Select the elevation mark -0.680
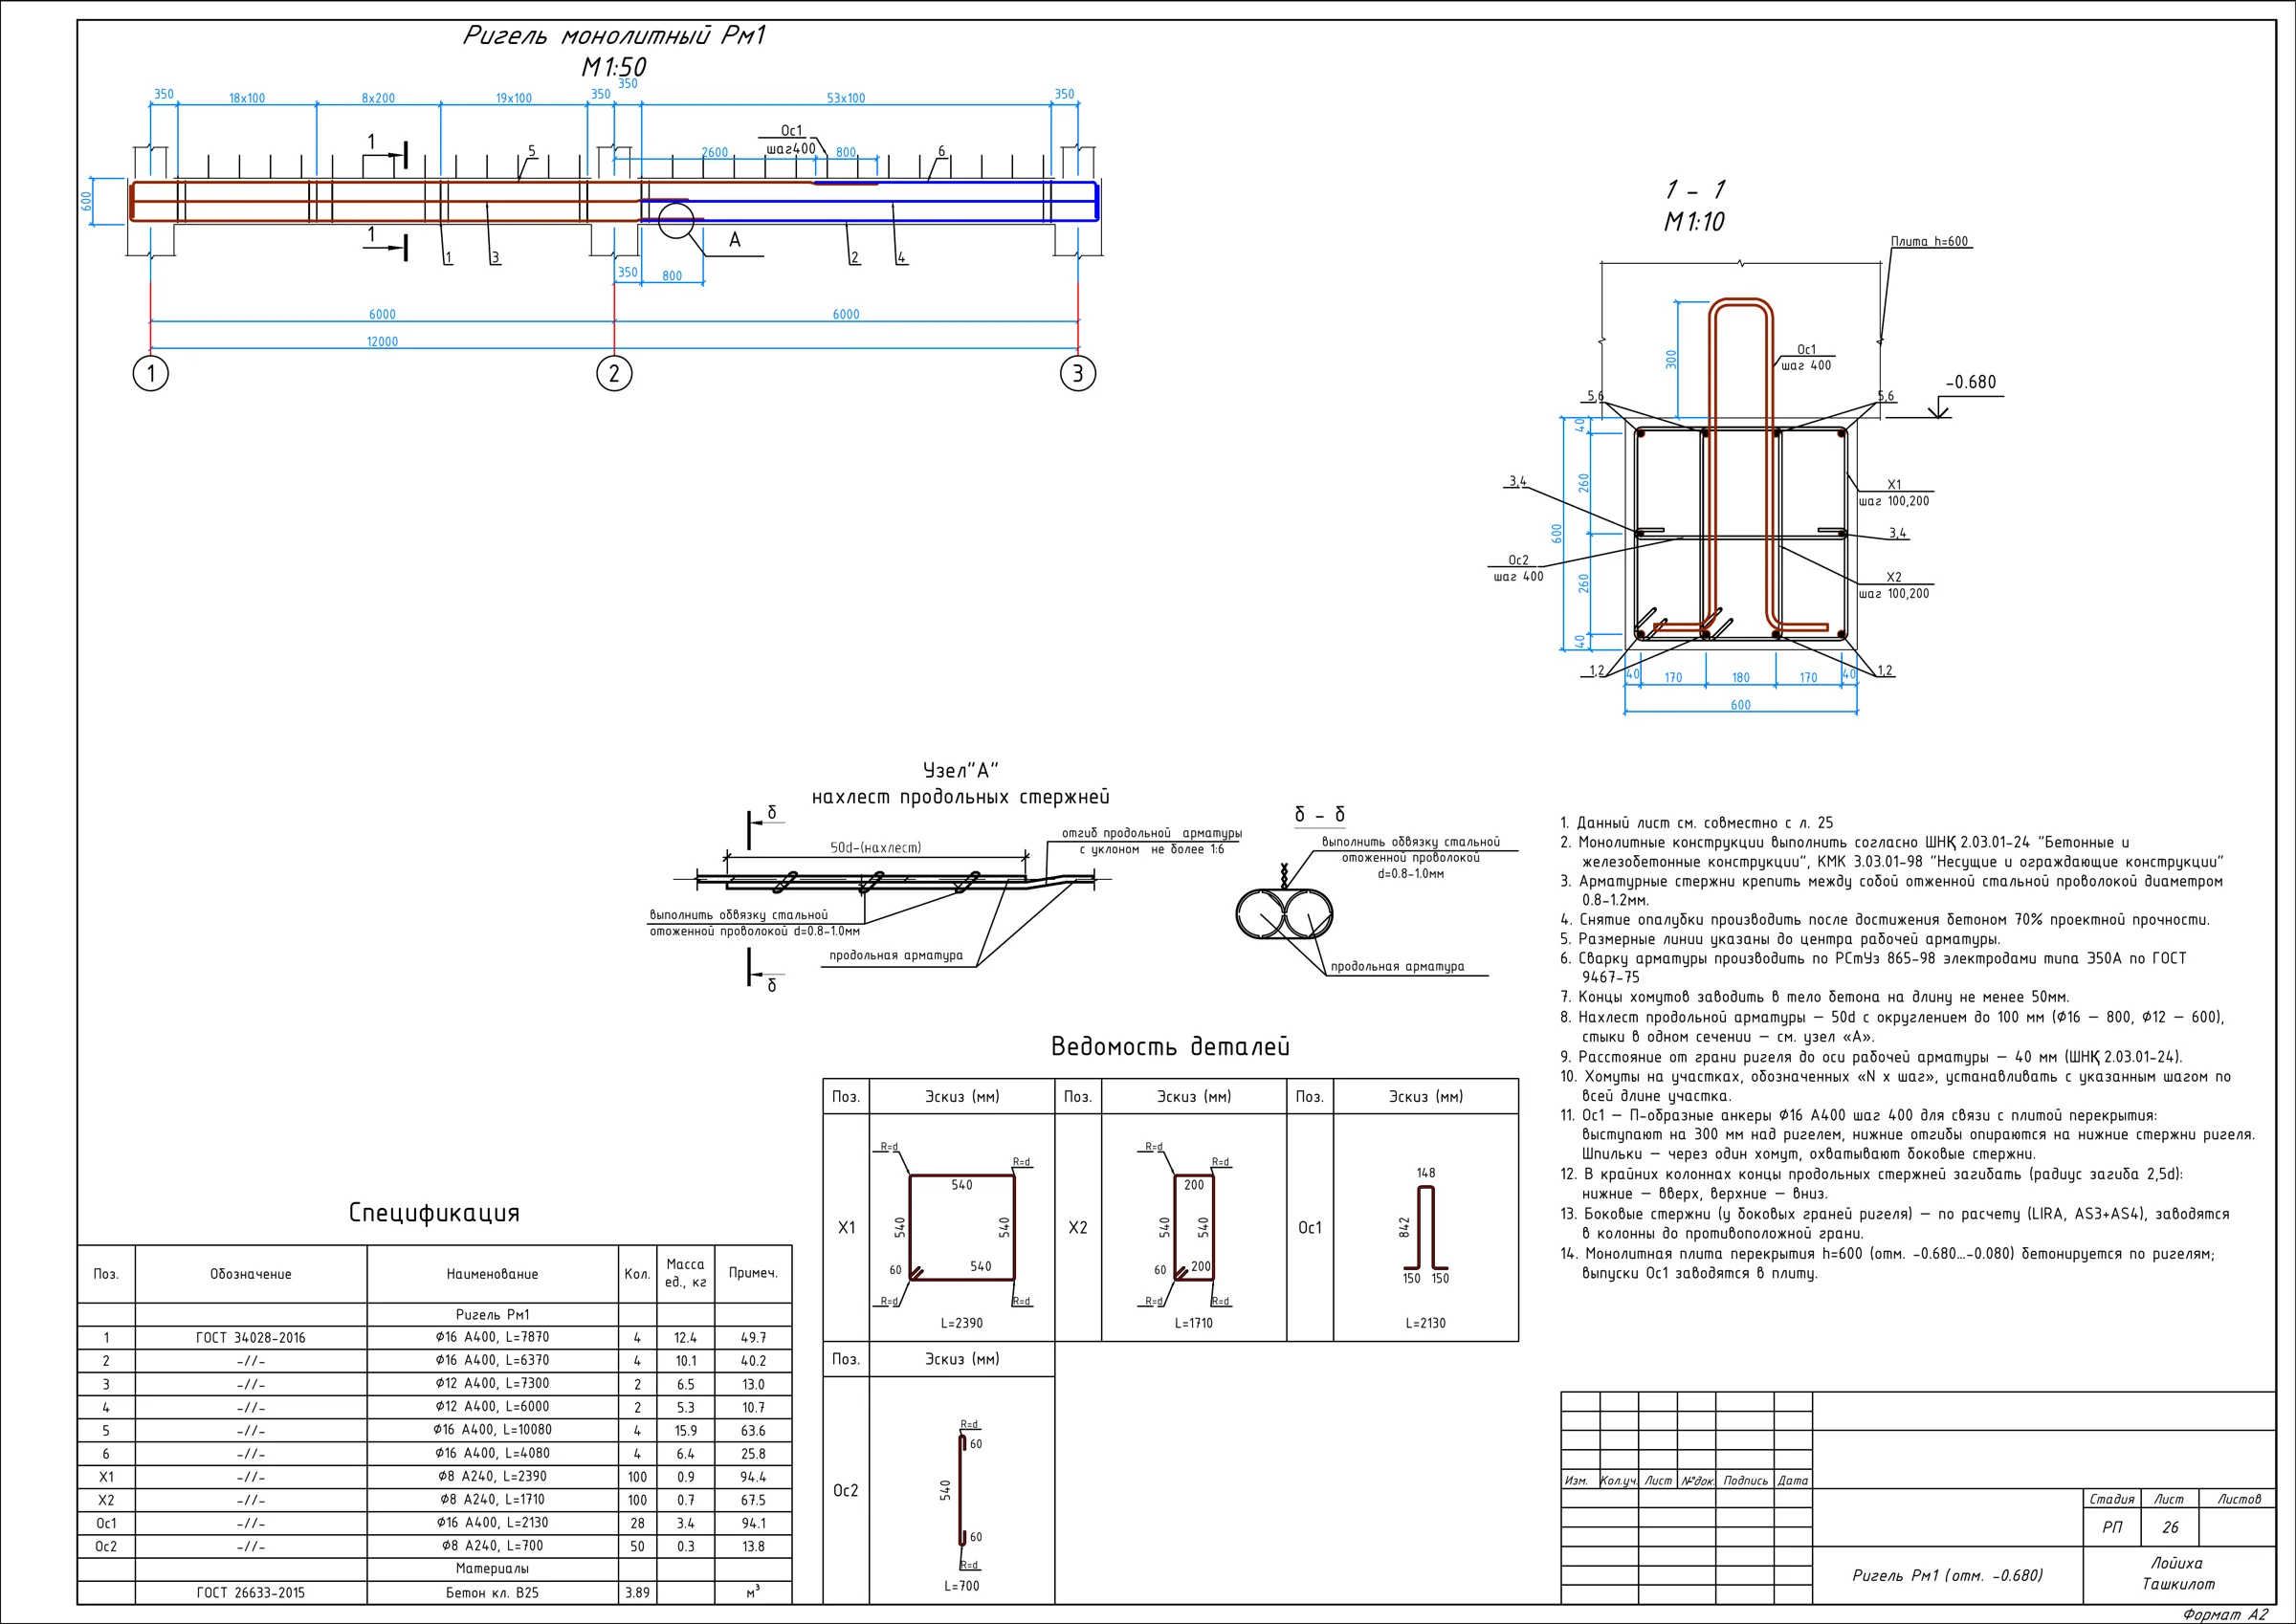The image size is (2296, 1624). point(1971,382)
